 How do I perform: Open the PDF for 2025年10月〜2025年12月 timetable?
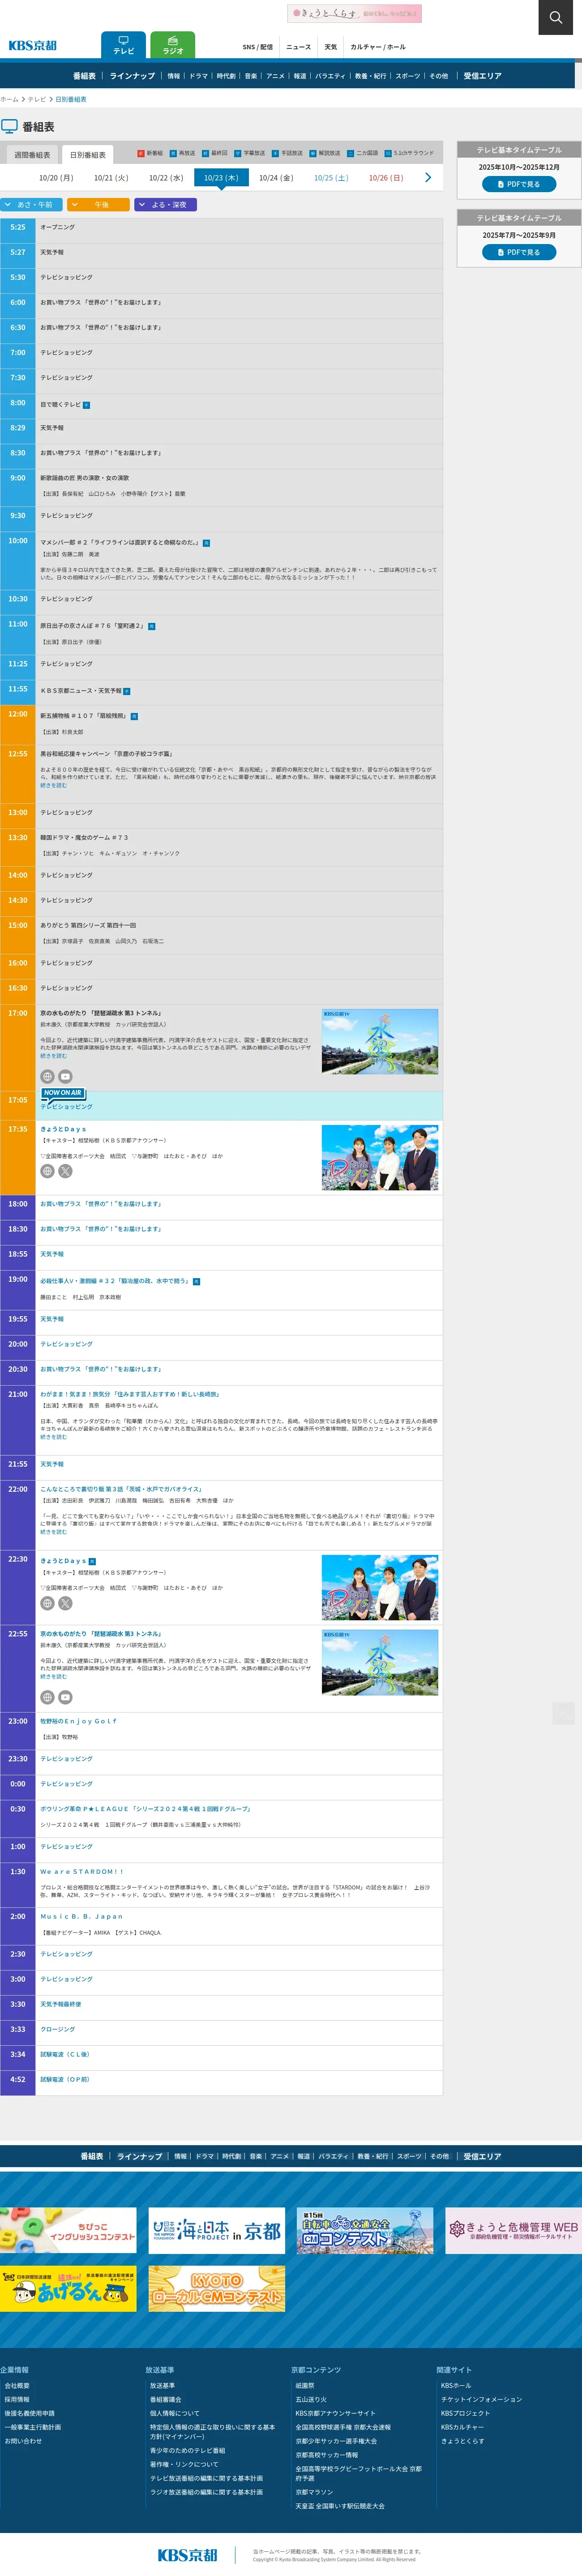(x=519, y=184)
